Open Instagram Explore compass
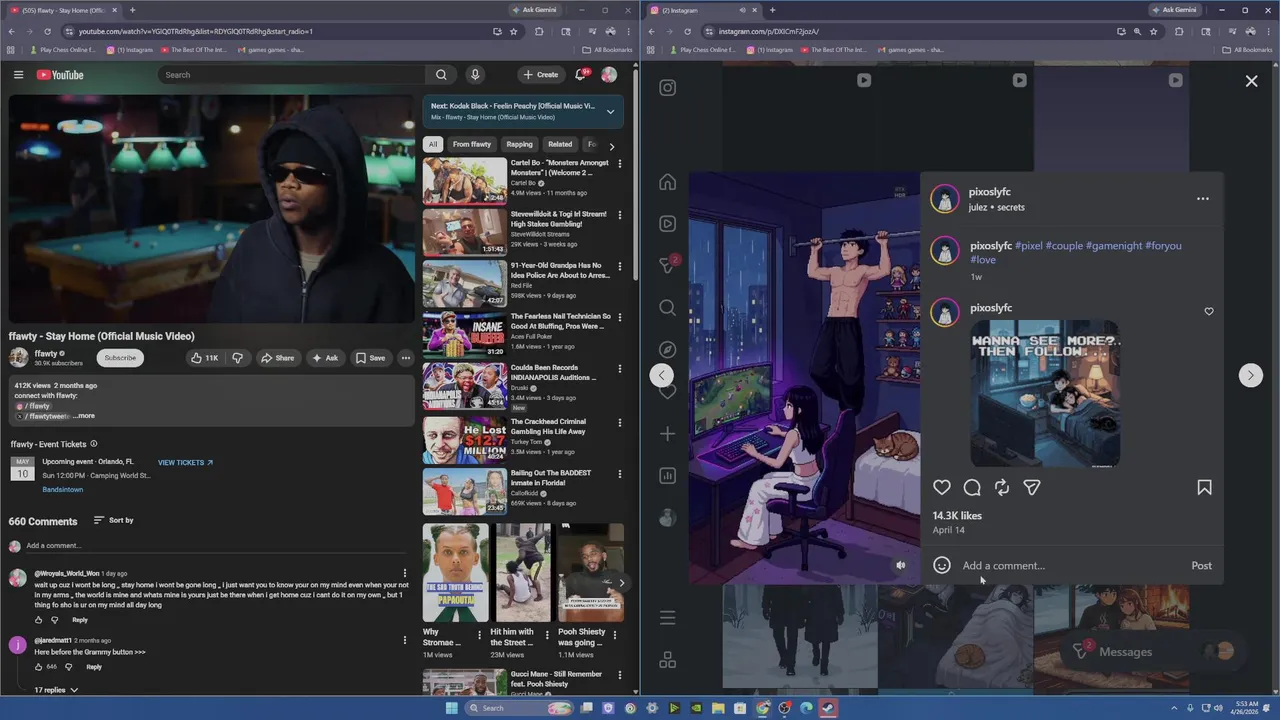 668,350
